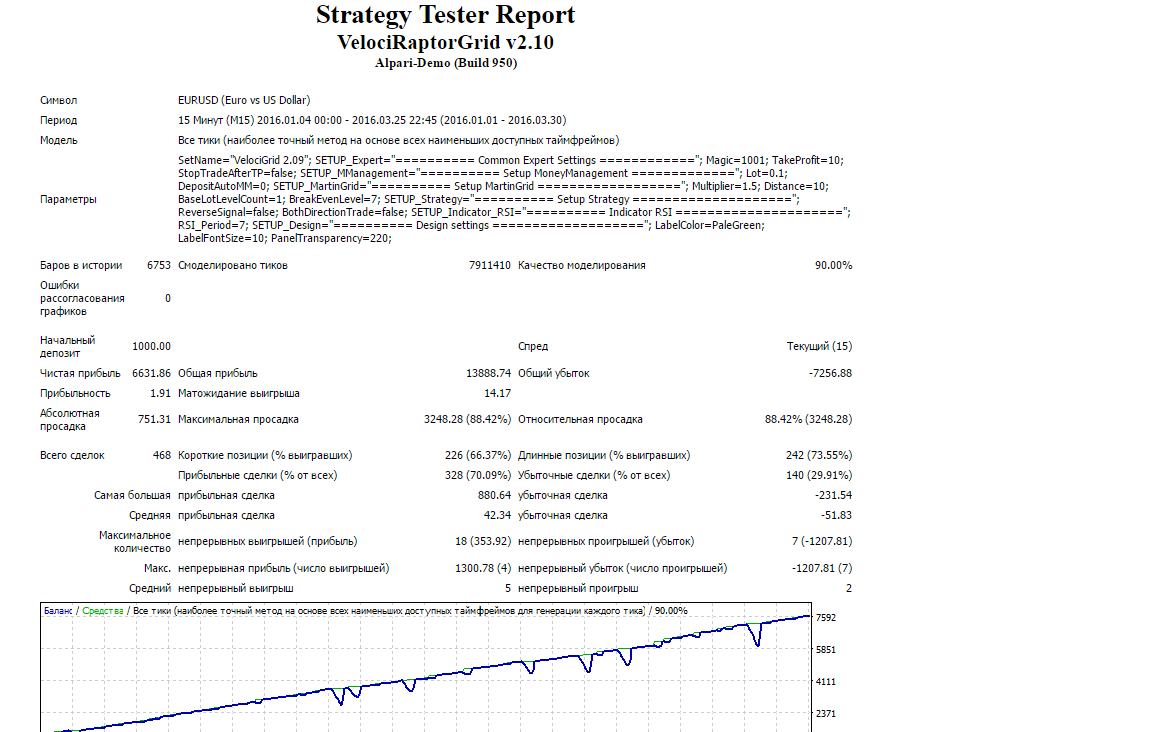
Task: Click the Модель label
Action: click(59, 140)
